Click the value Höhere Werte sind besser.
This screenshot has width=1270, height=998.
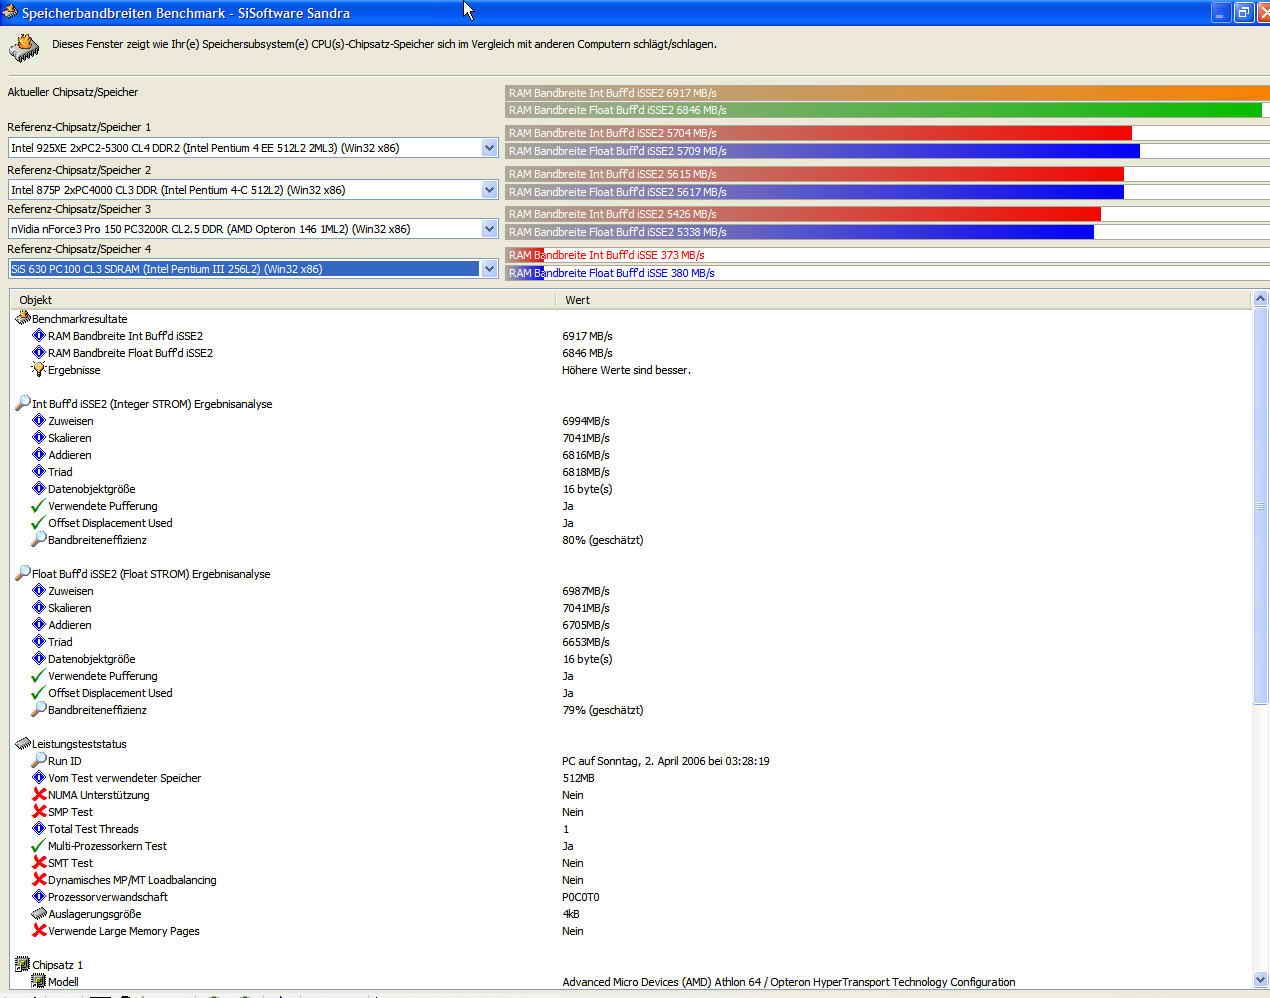626,370
